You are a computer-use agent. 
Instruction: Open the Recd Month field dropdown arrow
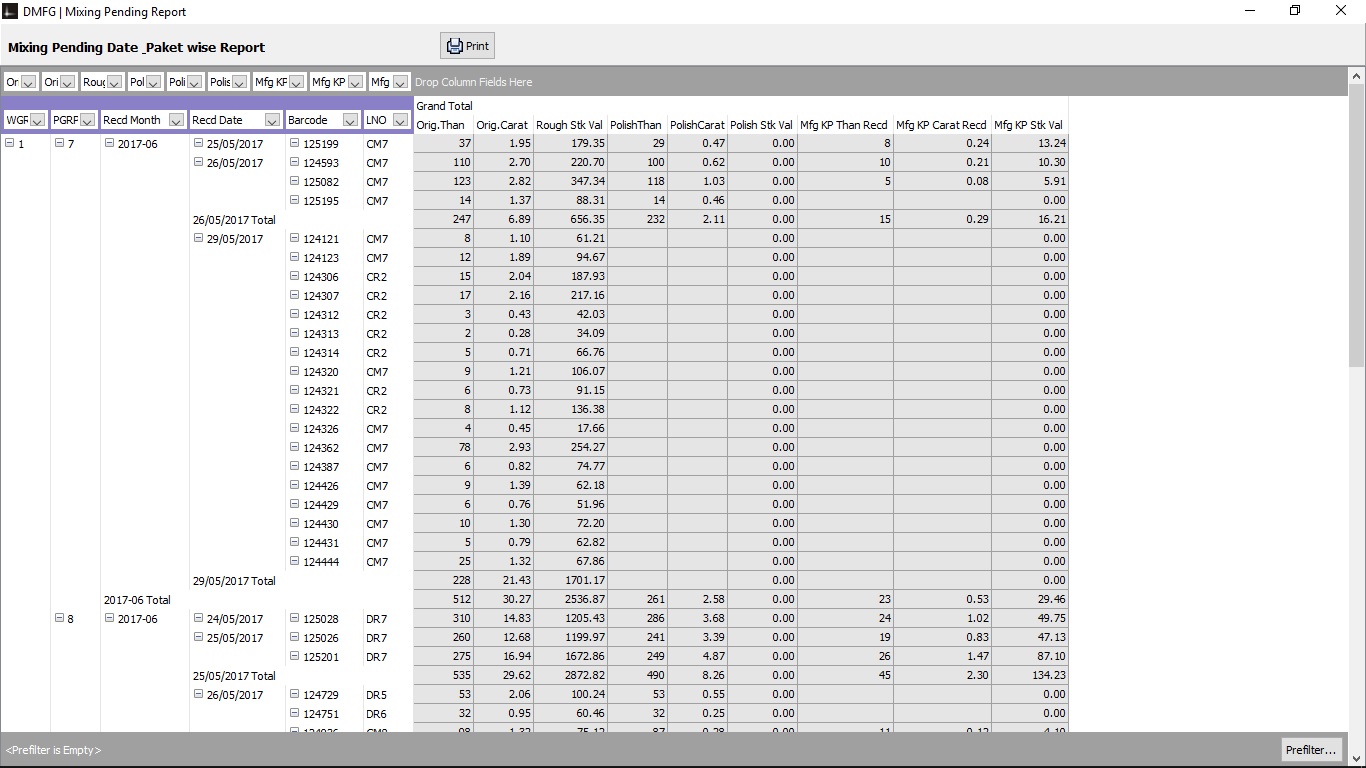[x=176, y=120]
